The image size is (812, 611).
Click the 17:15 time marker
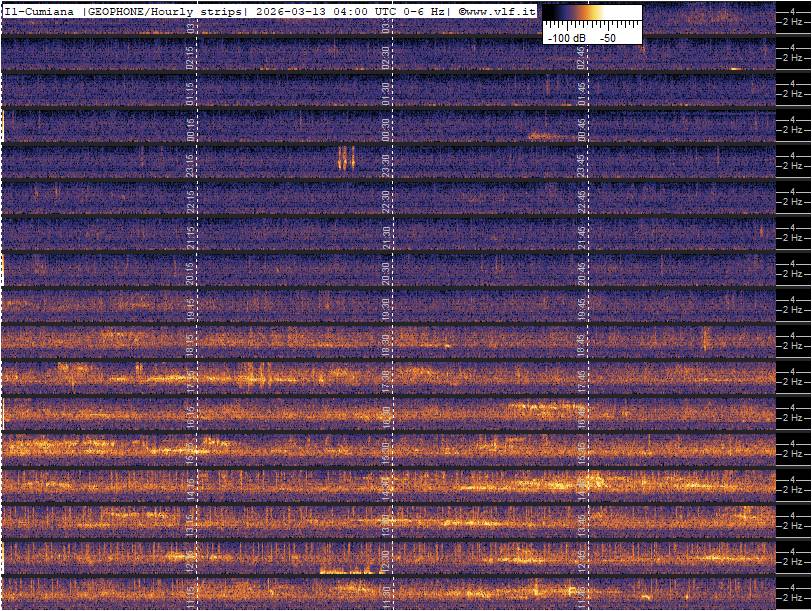190,381
